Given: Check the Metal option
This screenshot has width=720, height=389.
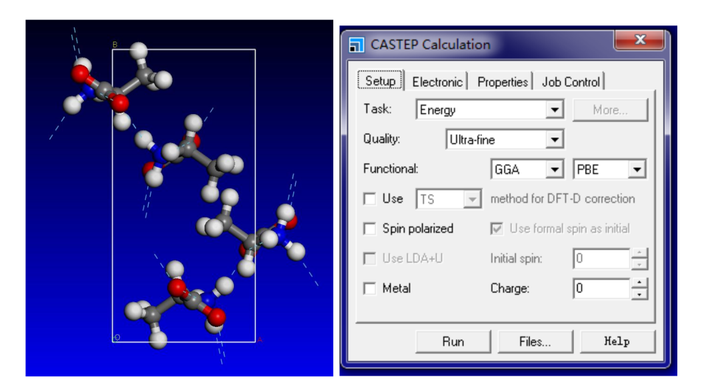Looking at the screenshot, I should pos(370,288).
